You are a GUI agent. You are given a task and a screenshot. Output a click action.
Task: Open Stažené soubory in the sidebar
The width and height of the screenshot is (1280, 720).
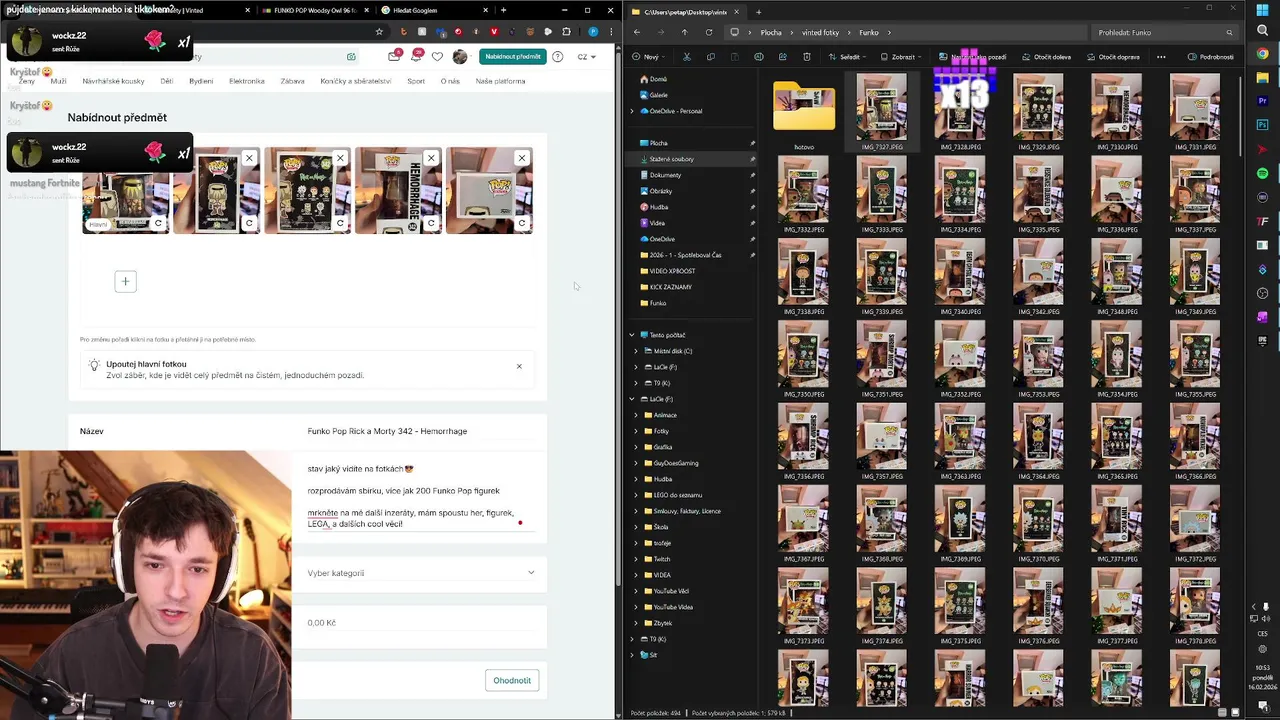tap(671, 159)
